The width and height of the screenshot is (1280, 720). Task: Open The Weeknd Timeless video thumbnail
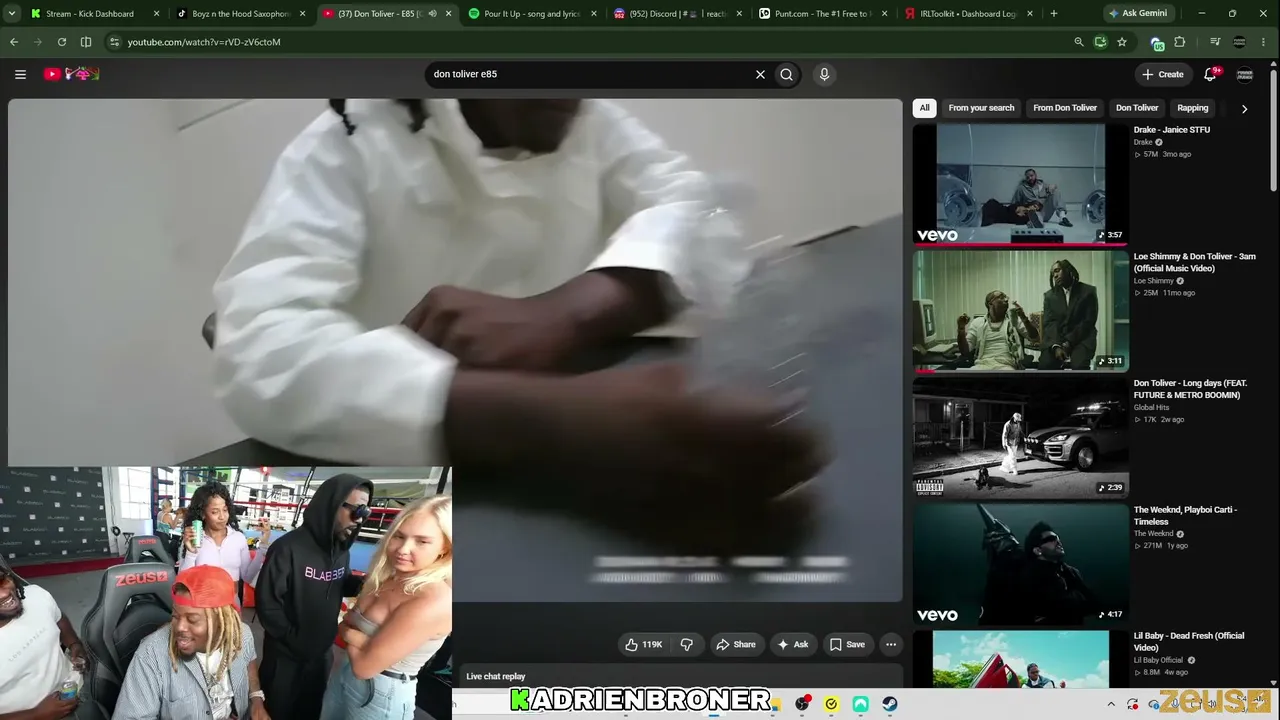[x=1020, y=564]
